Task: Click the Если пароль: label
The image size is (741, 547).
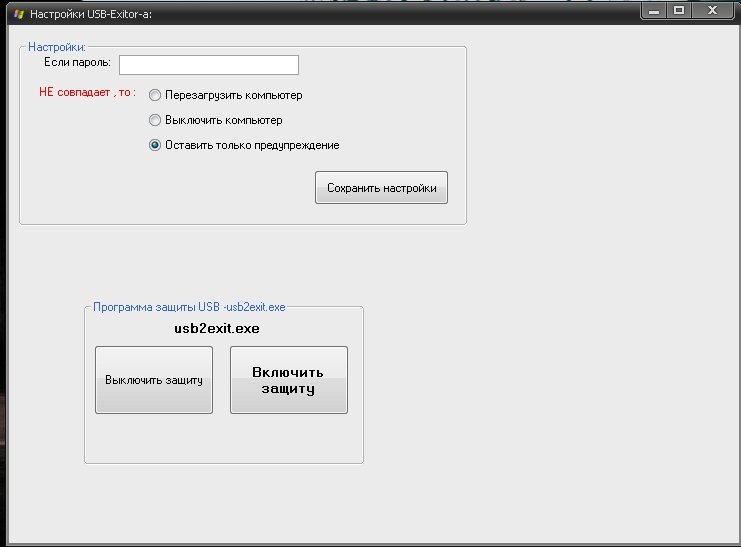Action: point(78,63)
